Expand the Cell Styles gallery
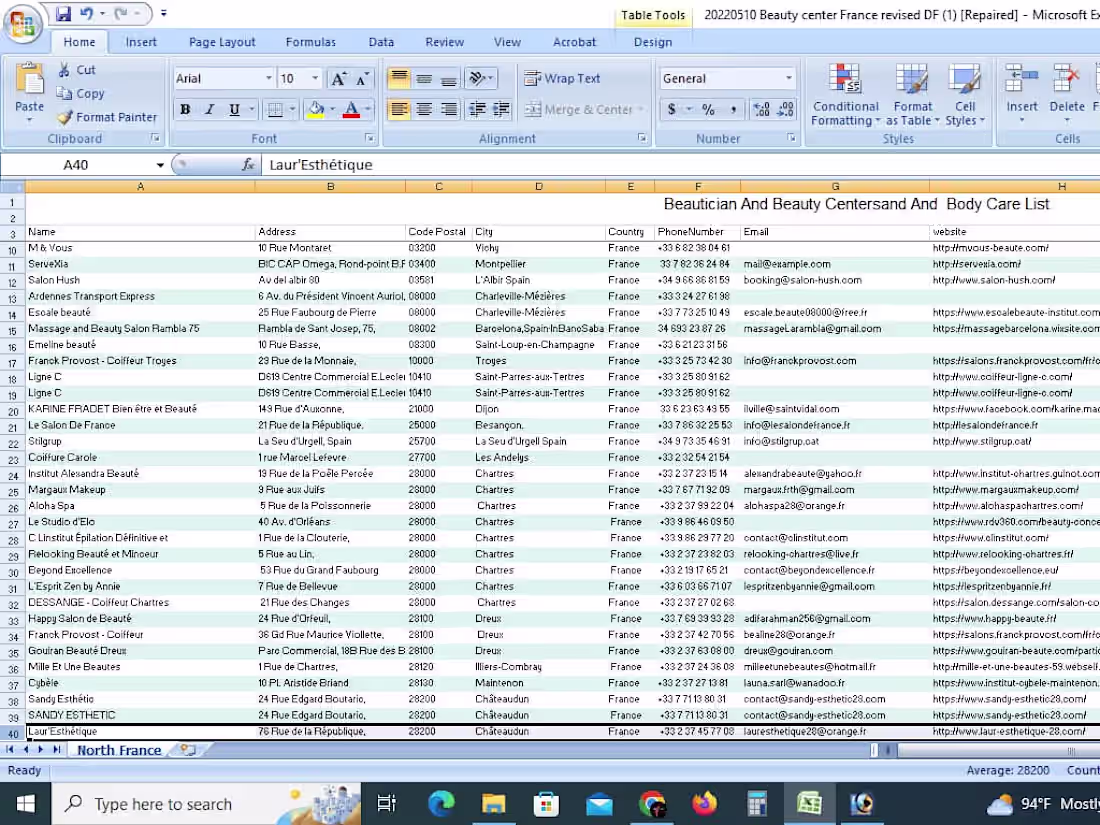The image size is (1100, 825). coord(965,95)
